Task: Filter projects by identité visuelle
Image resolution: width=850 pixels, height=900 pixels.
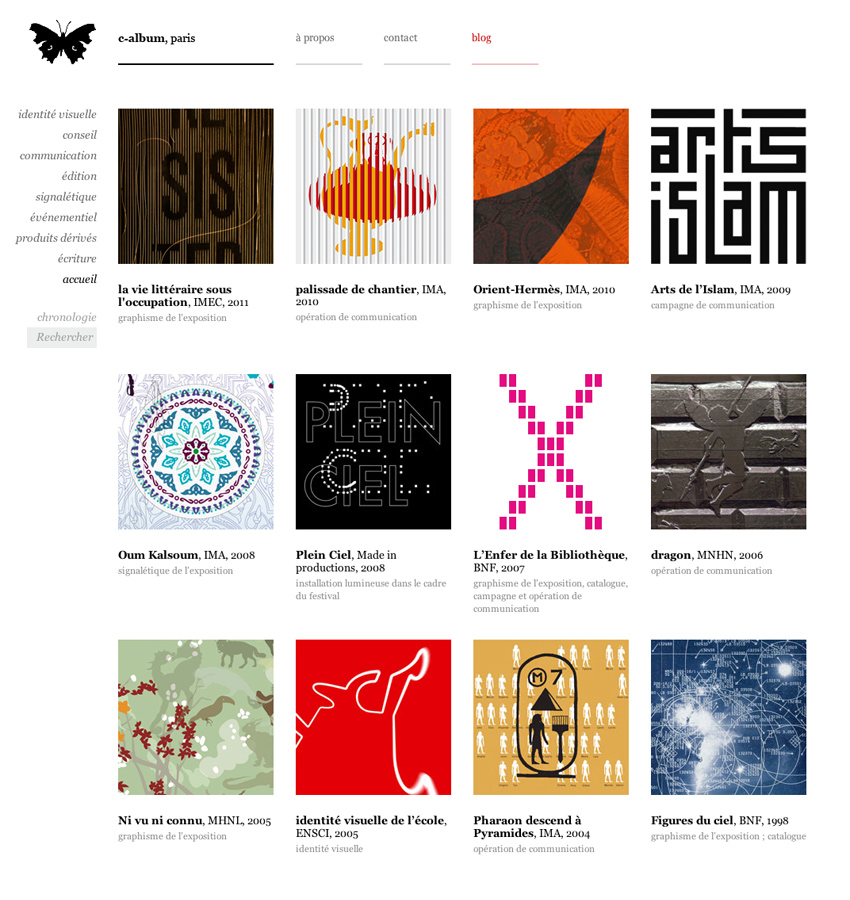Action: [57, 114]
